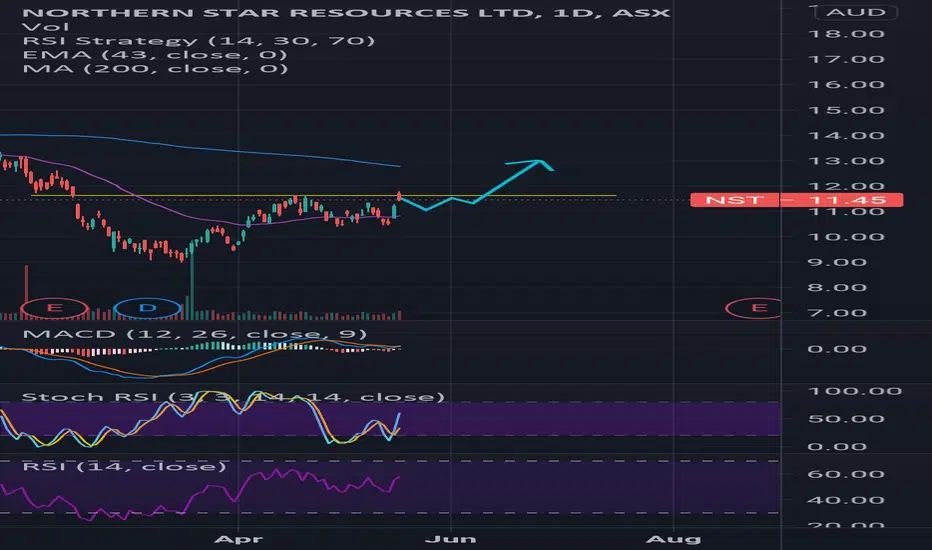Click the NST 11.45 price label

point(796,200)
